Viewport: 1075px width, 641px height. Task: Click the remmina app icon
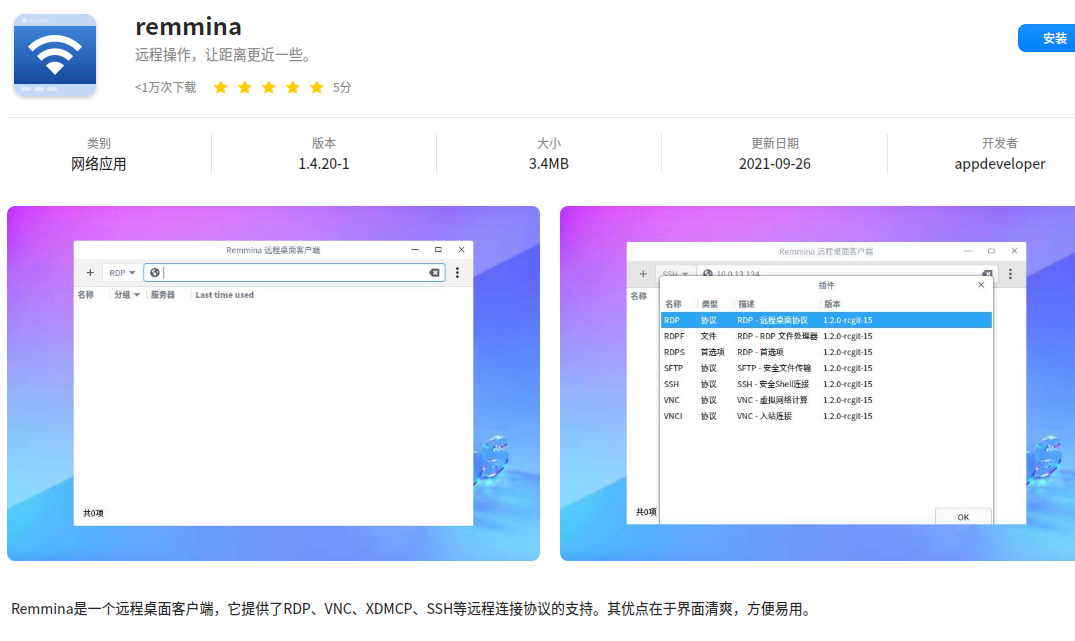[x=55, y=55]
